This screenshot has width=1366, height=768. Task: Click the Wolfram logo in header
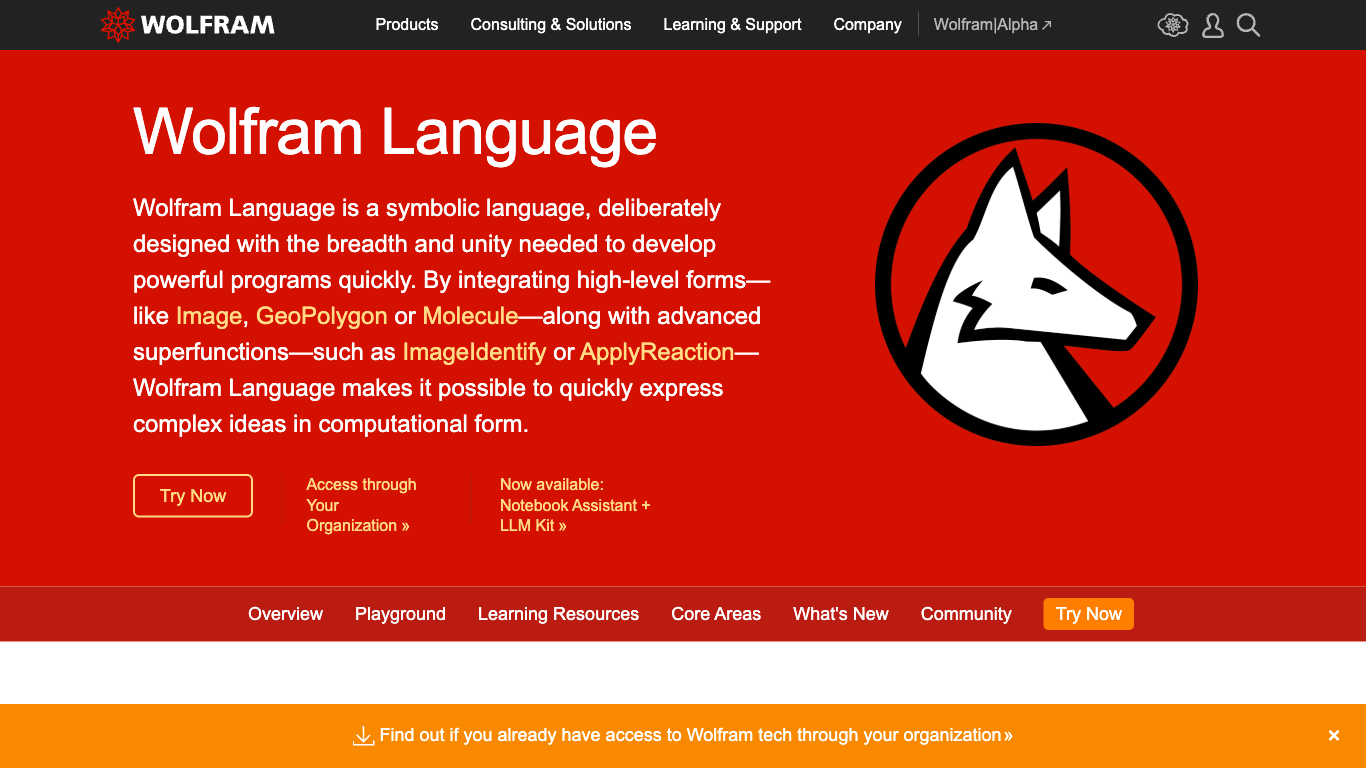click(188, 25)
